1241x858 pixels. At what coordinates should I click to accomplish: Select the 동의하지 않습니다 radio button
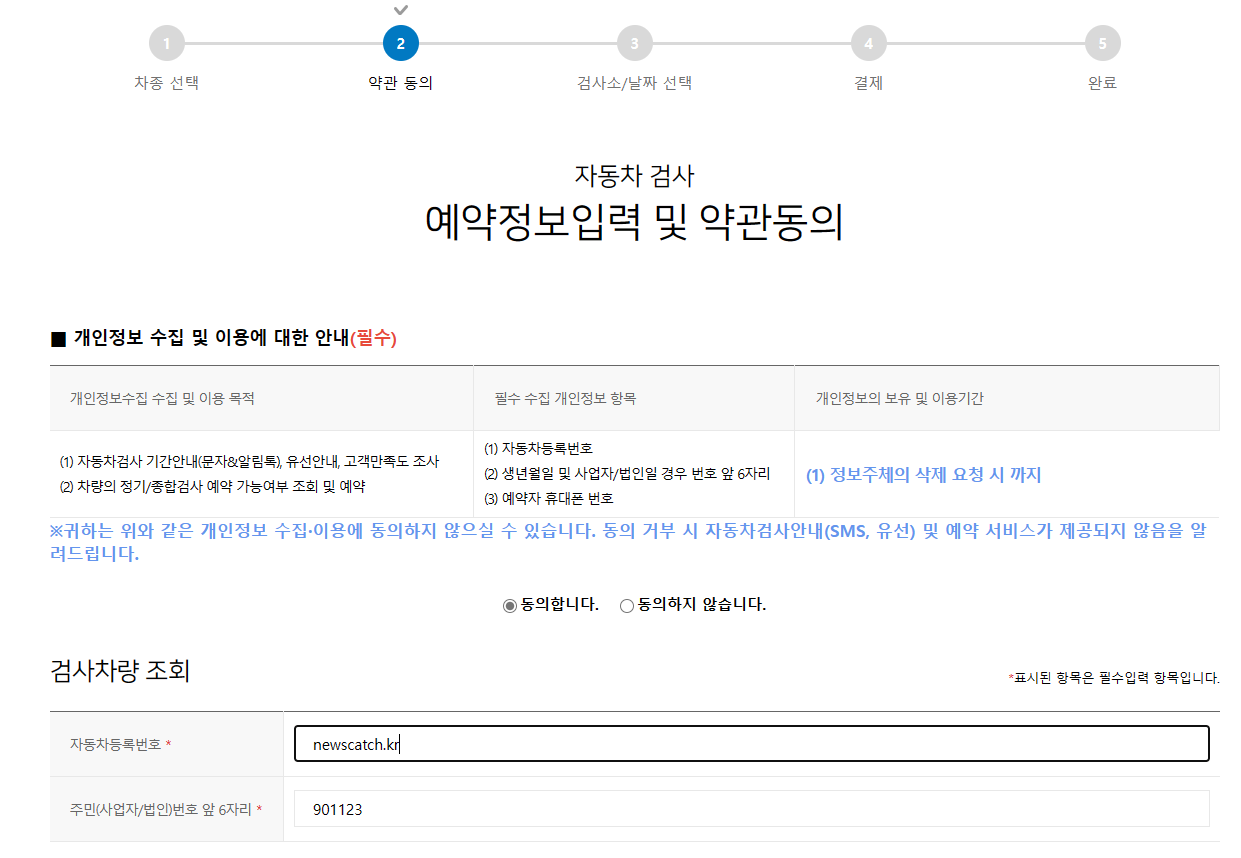tap(627, 605)
